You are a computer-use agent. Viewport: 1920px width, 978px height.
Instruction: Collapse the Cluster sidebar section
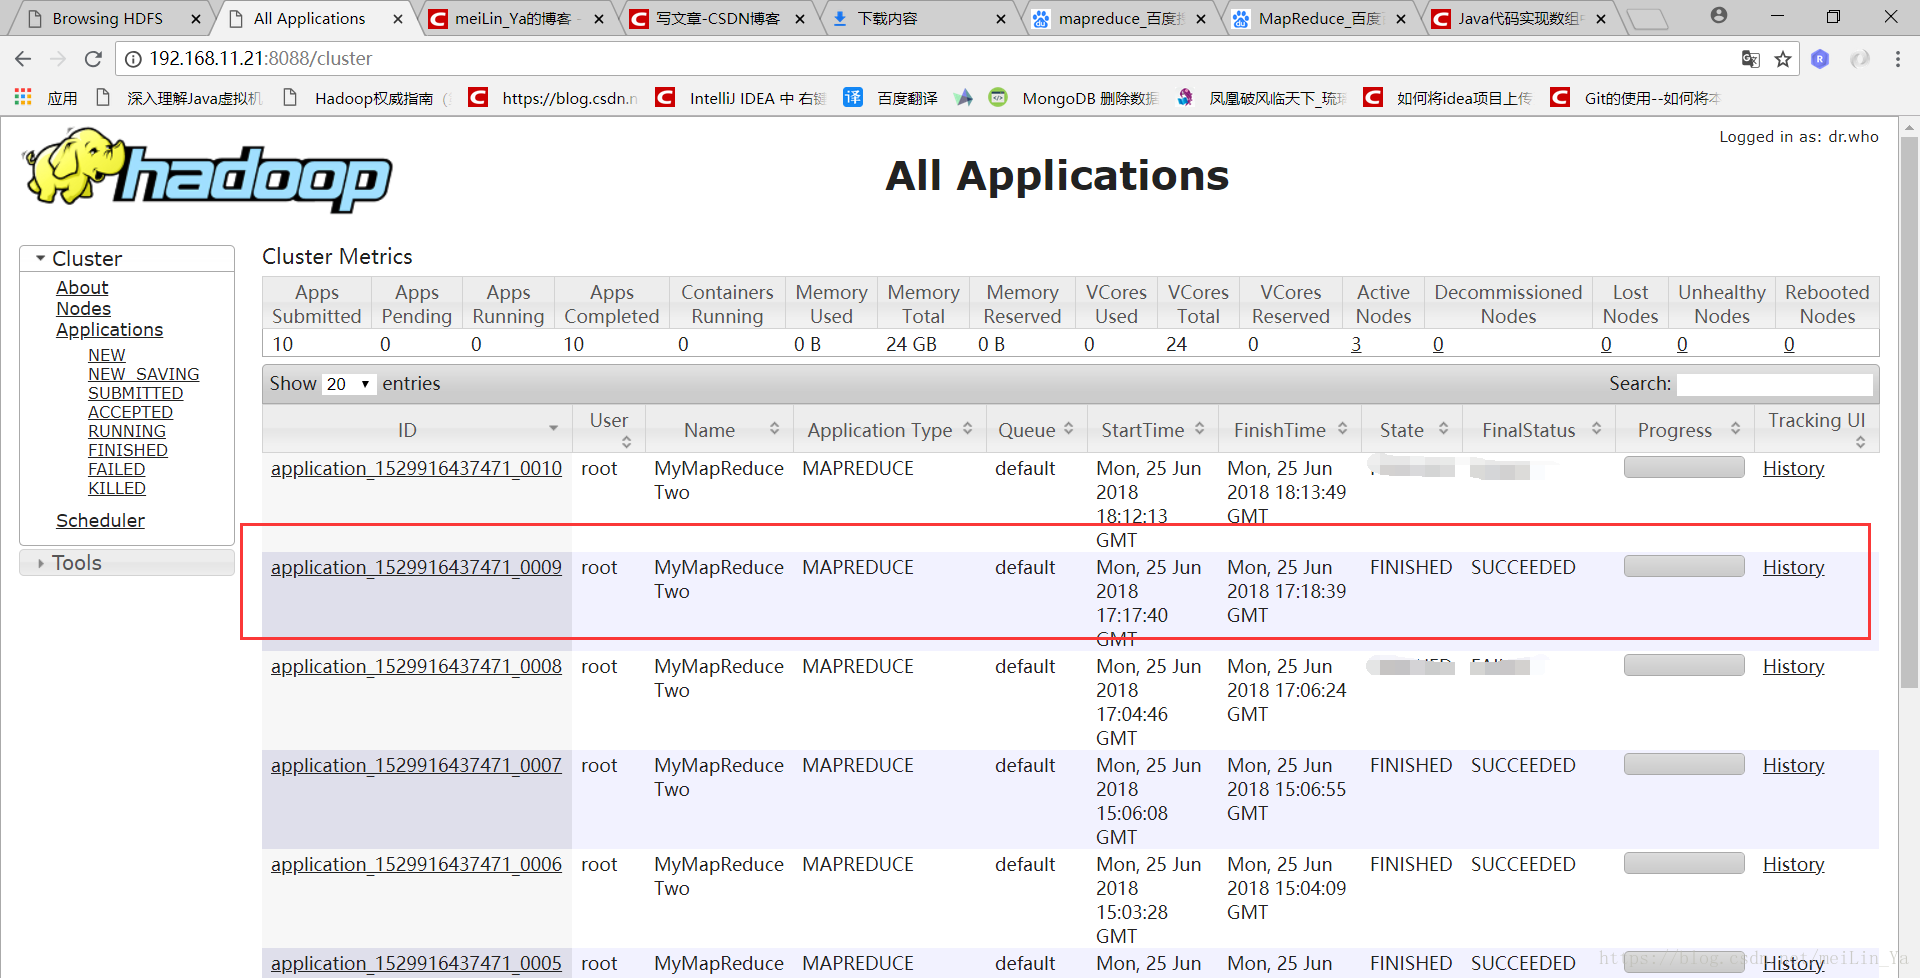[x=126, y=258]
